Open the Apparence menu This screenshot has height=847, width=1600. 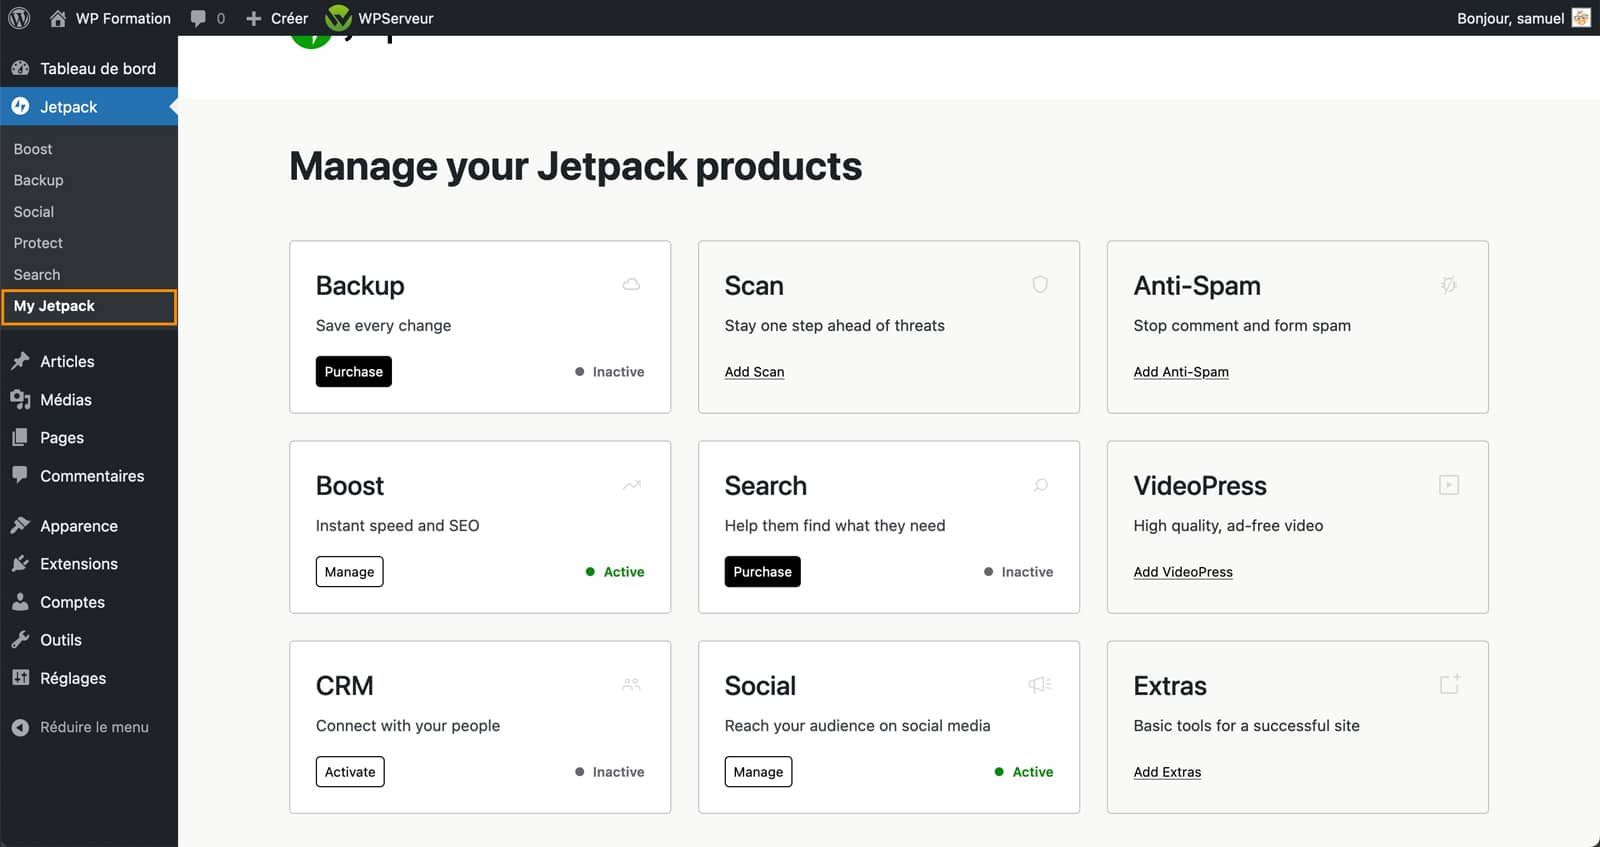[79, 526]
